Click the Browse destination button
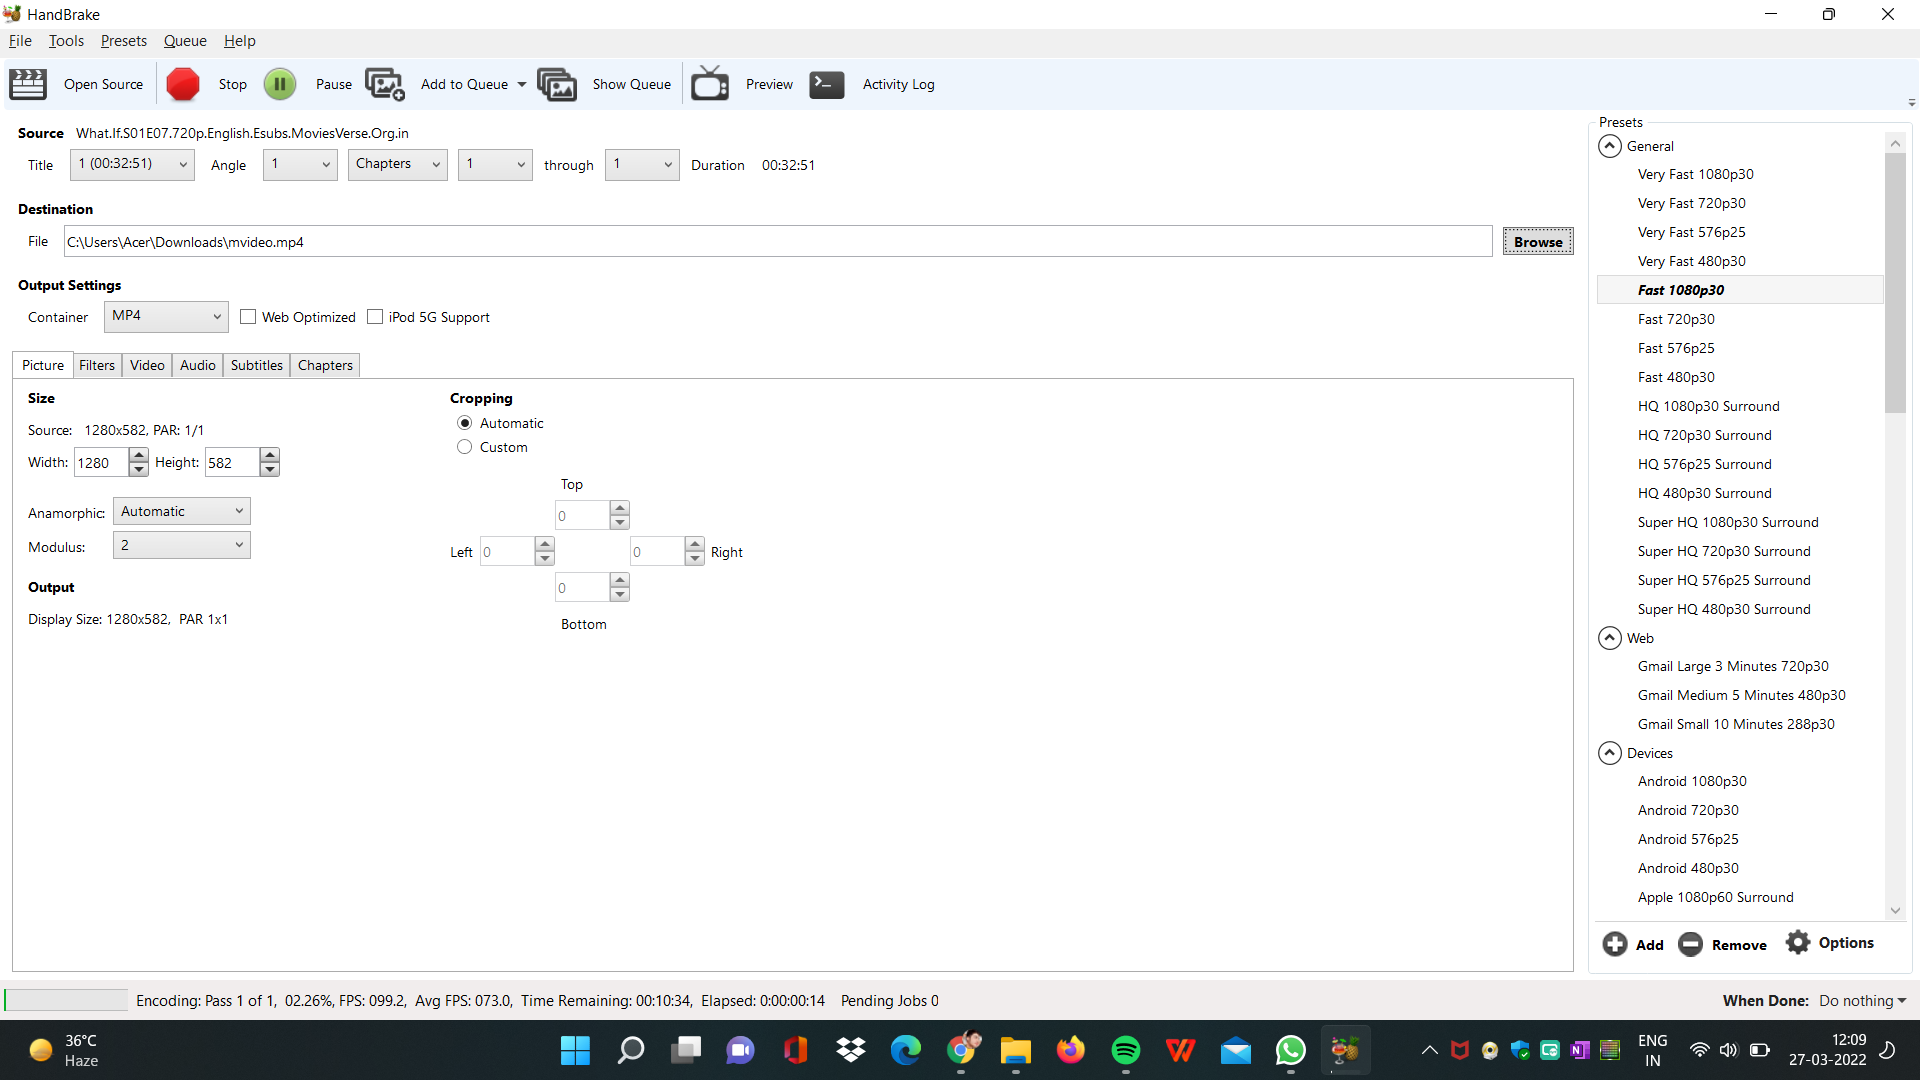The height and width of the screenshot is (1080, 1920). 1537,242
